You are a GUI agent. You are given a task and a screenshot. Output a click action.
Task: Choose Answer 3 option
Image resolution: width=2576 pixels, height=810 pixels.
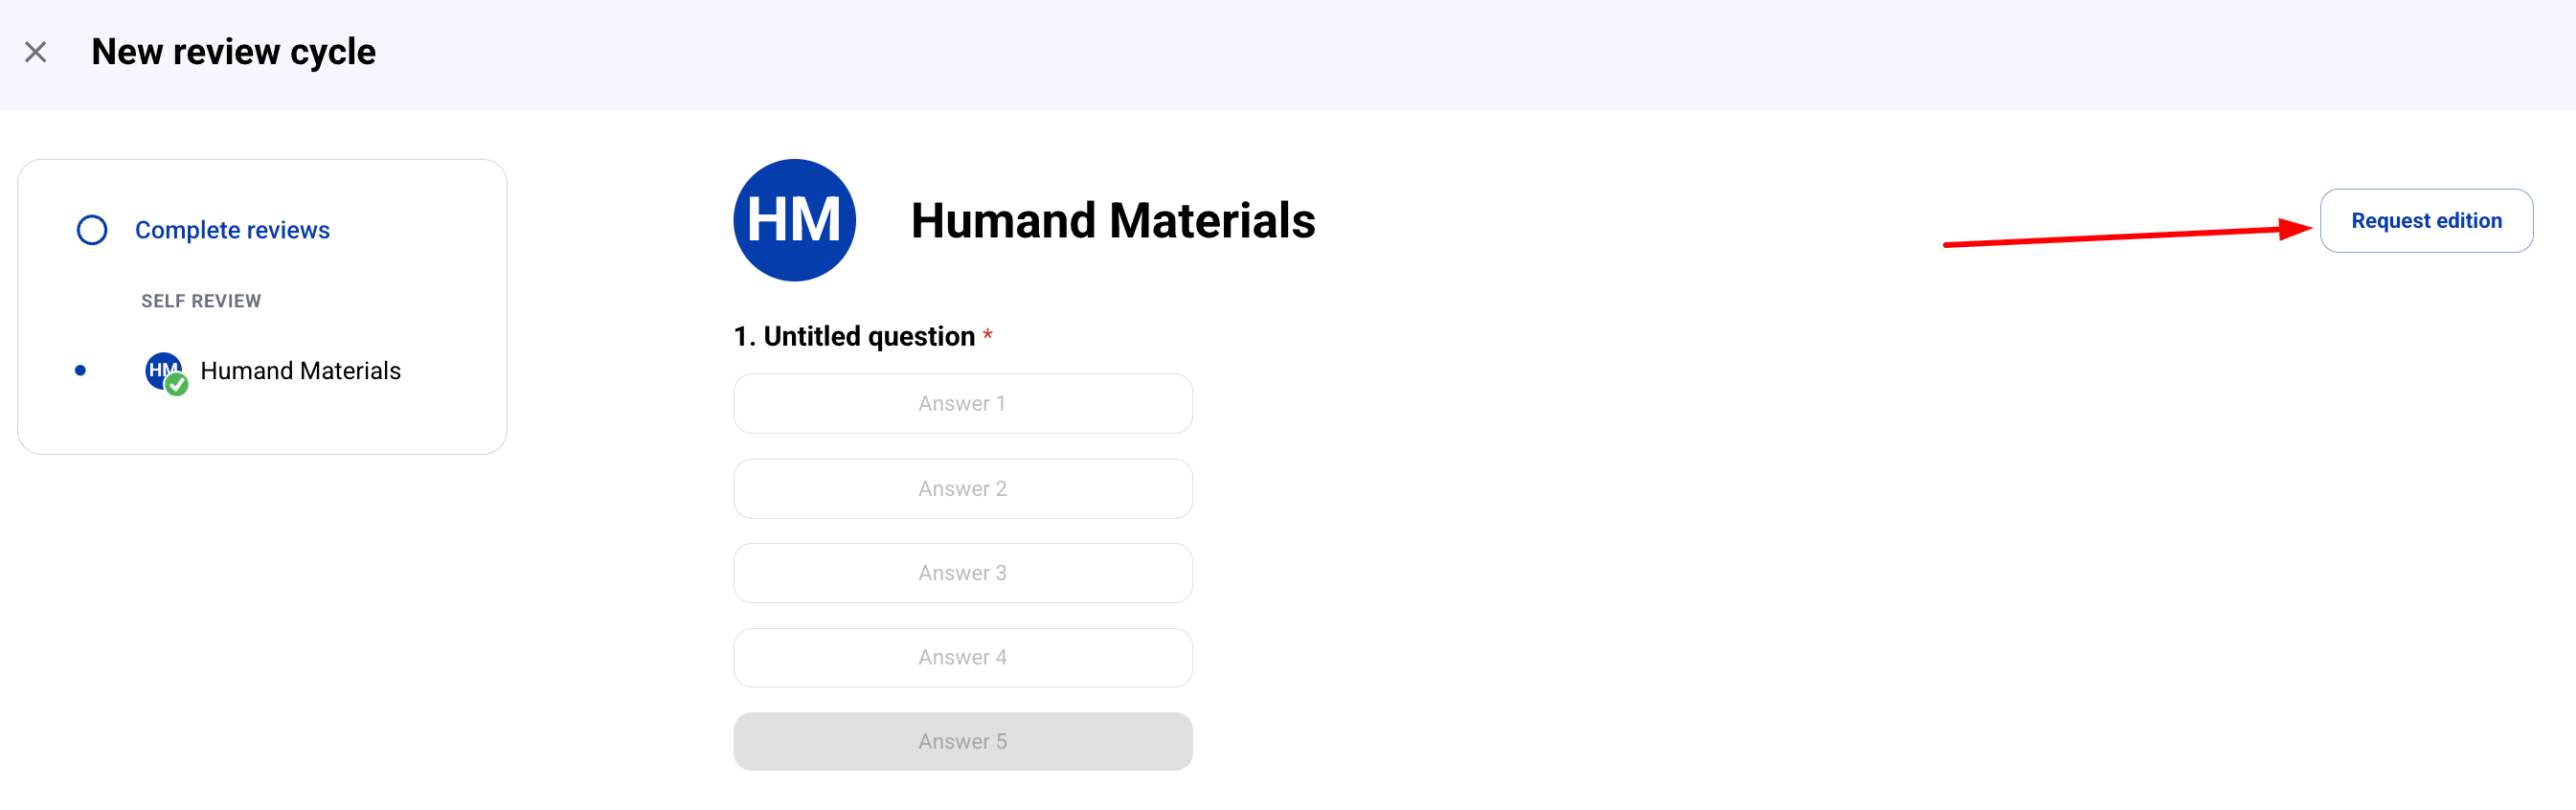coord(962,573)
